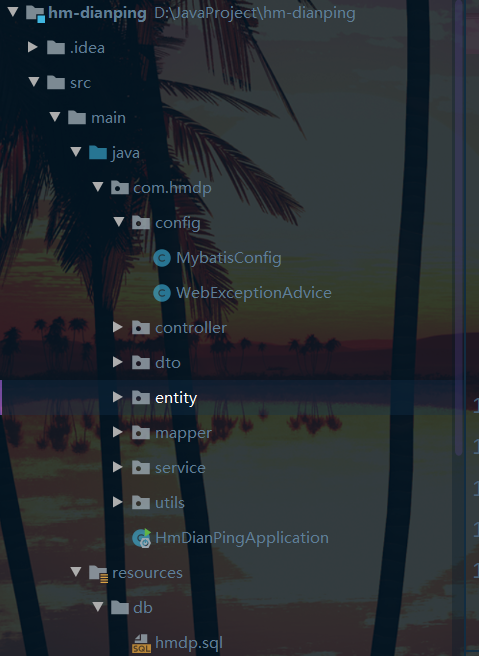Click the hmdp.sql SQL file icon
Image resolution: width=479 pixels, height=656 pixels.
pyautogui.click(x=141, y=643)
